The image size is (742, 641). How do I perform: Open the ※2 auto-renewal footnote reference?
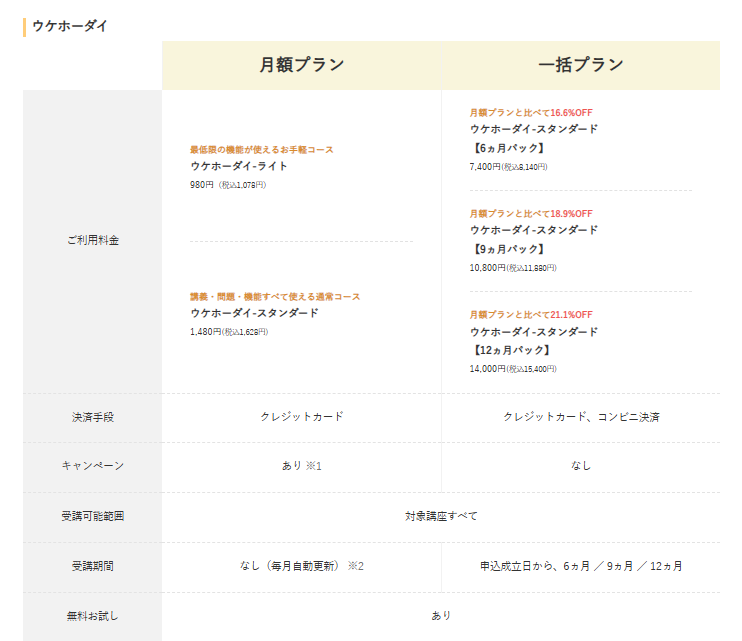[356, 566]
